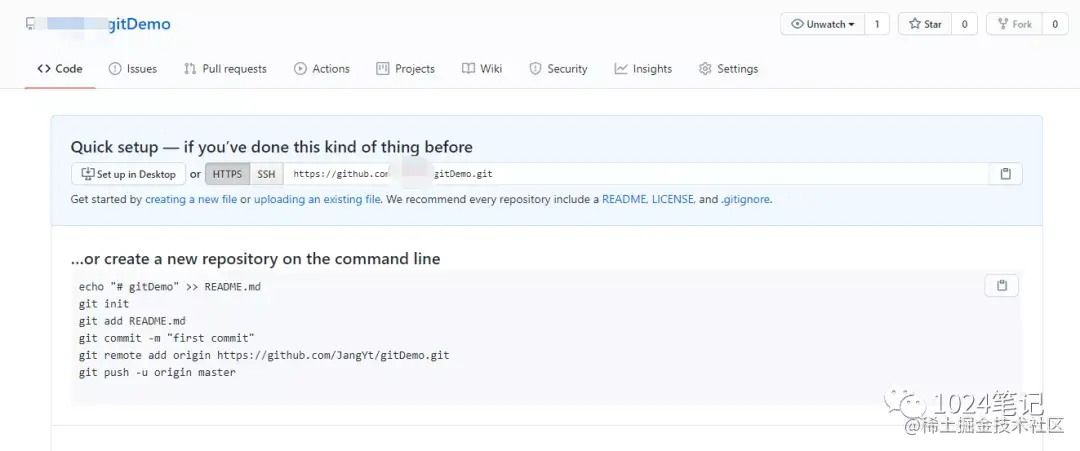Click the 'git init' command line
The image size is (1080, 451).
(x=104, y=304)
